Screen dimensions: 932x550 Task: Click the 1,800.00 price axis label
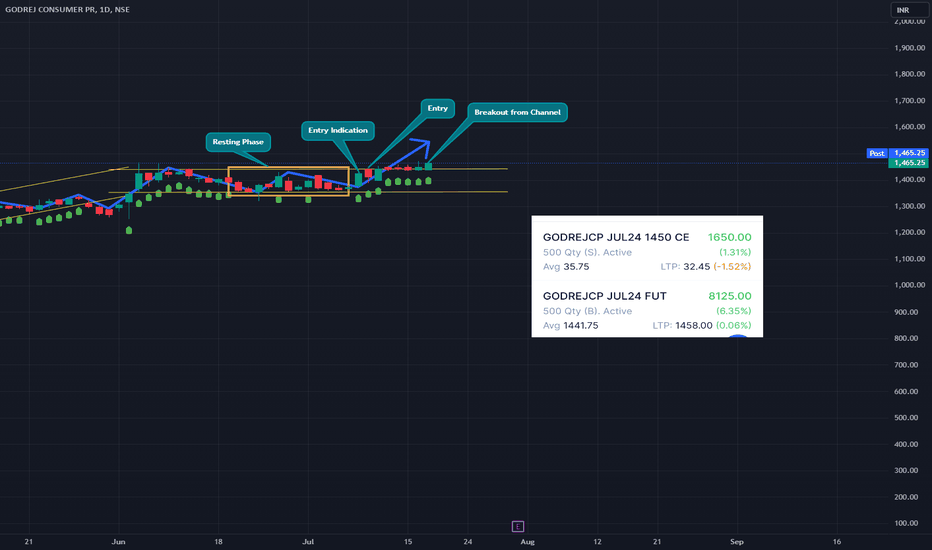(909, 74)
